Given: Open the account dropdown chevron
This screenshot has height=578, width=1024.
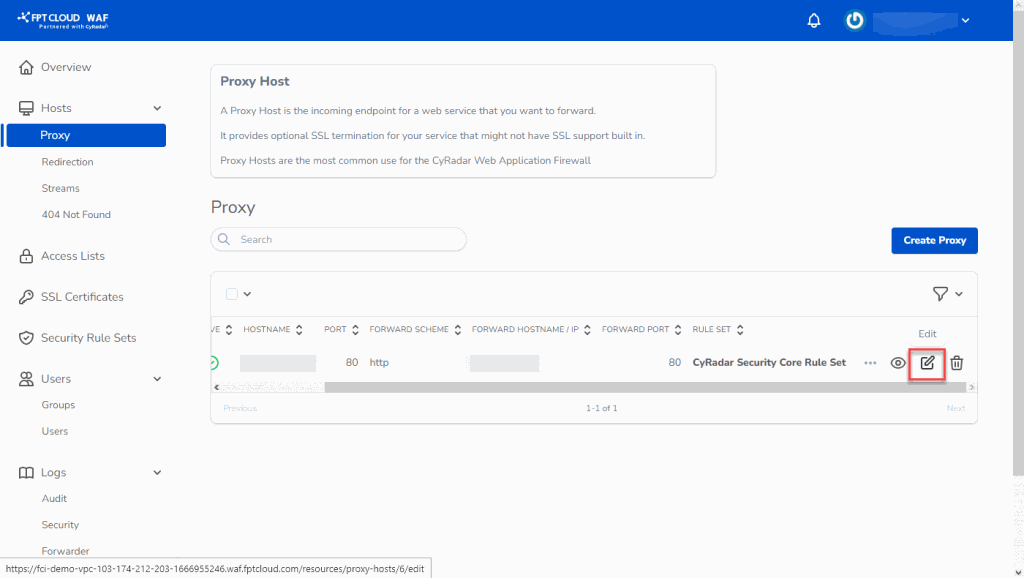Looking at the screenshot, I should pyautogui.click(x=965, y=20).
